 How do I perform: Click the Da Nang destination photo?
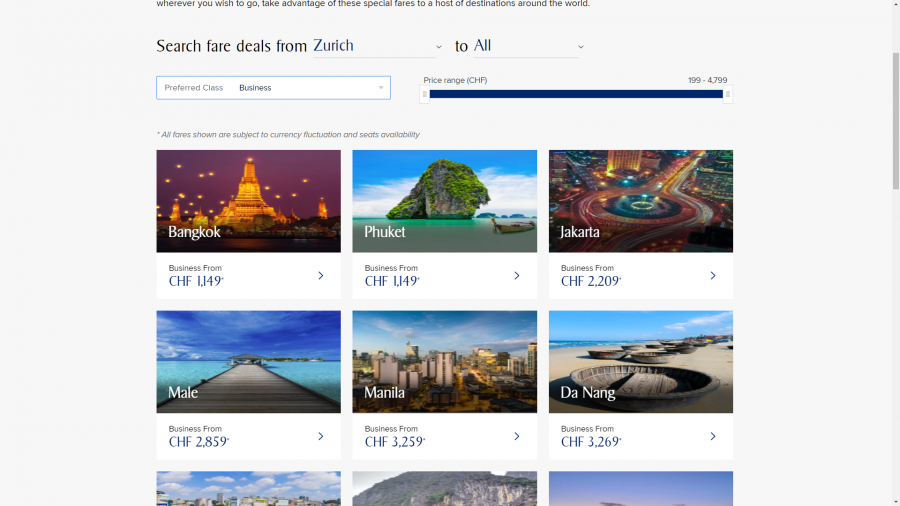pyautogui.click(x=641, y=362)
